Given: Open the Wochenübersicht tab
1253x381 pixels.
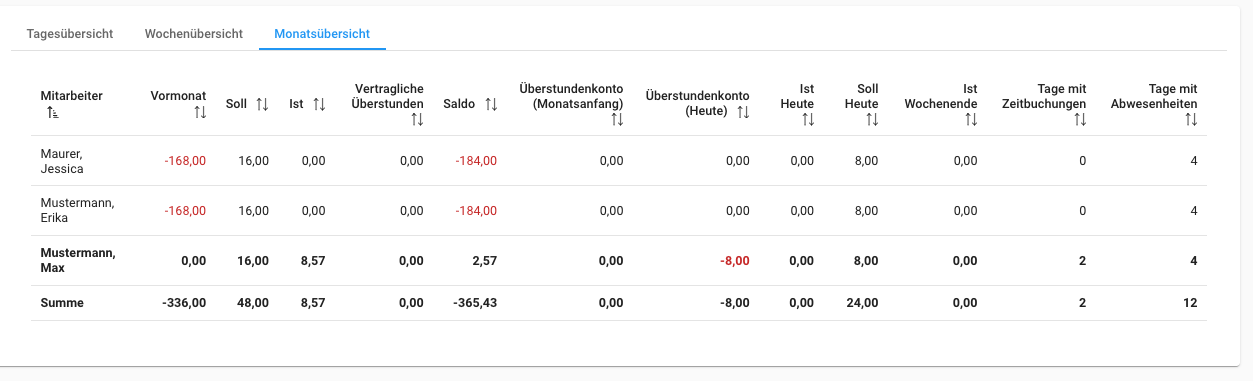Looking at the screenshot, I should pyautogui.click(x=194, y=33).
